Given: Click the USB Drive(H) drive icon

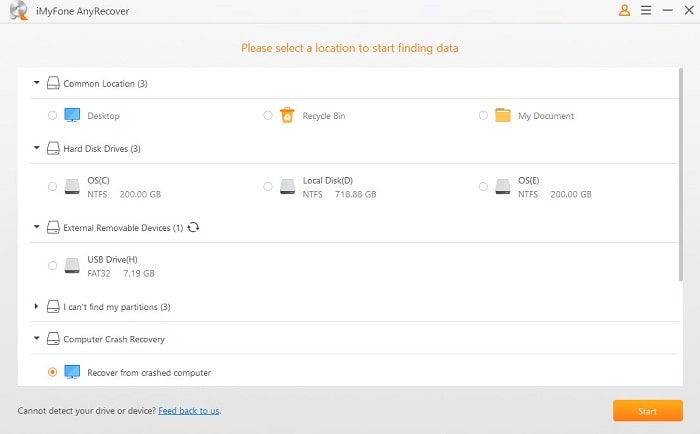Looking at the screenshot, I should (72, 266).
